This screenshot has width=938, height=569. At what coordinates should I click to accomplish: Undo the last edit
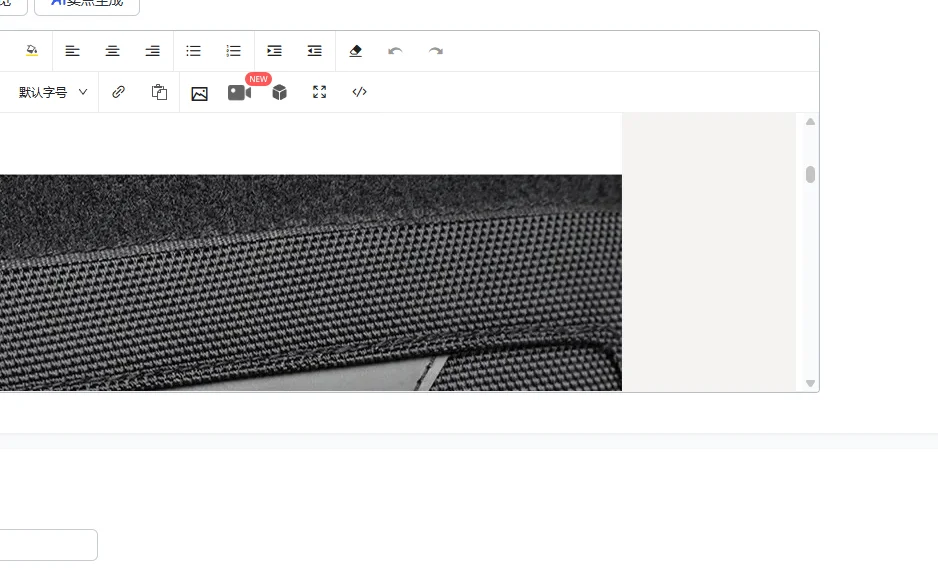tap(395, 51)
